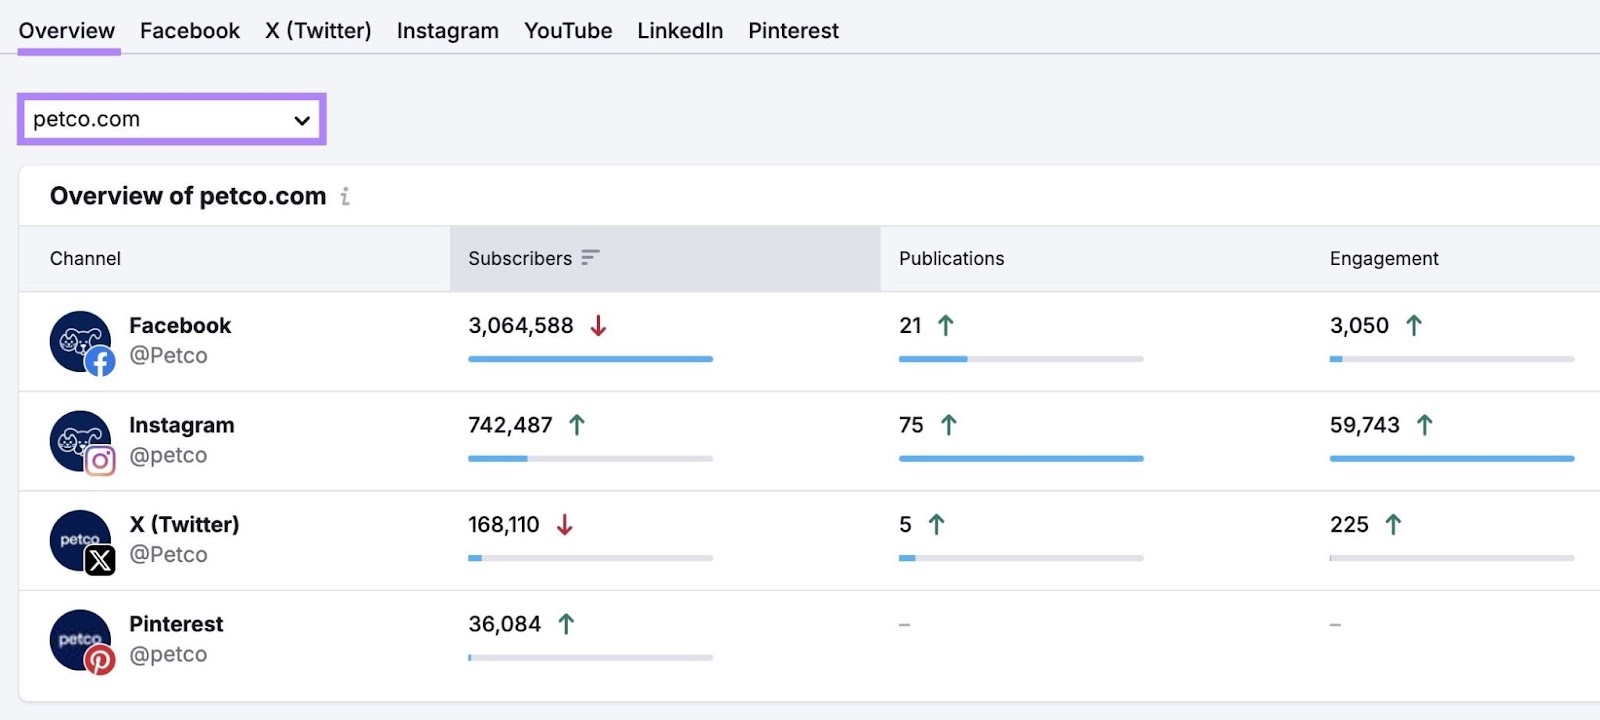The height and width of the screenshot is (720, 1600).
Task: Sort table by Subscribers column
Action: pyautogui.click(x=520, y=259)
